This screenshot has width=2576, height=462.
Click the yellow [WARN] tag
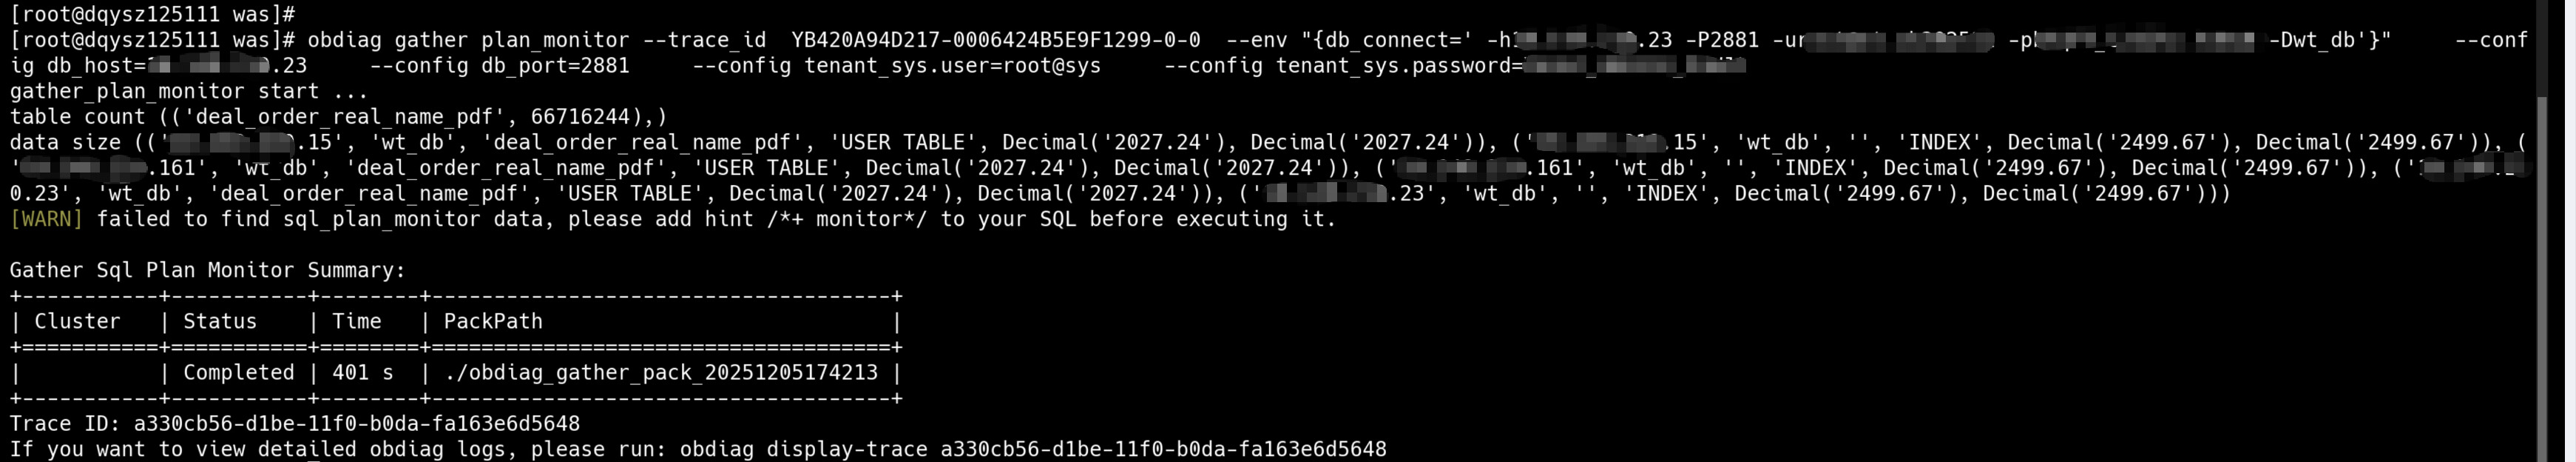point(46,219)
